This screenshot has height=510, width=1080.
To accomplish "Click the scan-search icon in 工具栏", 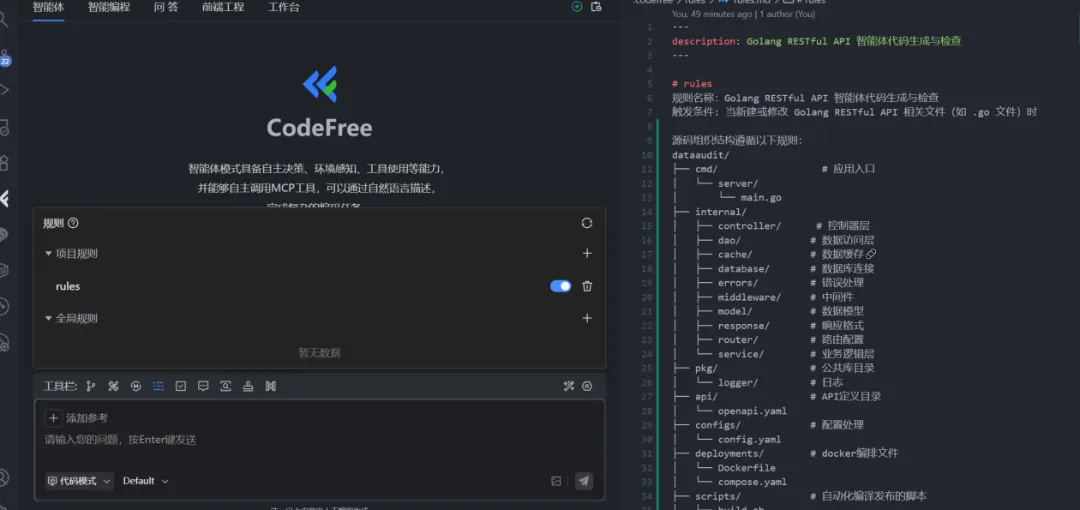I will click(225, 387).
